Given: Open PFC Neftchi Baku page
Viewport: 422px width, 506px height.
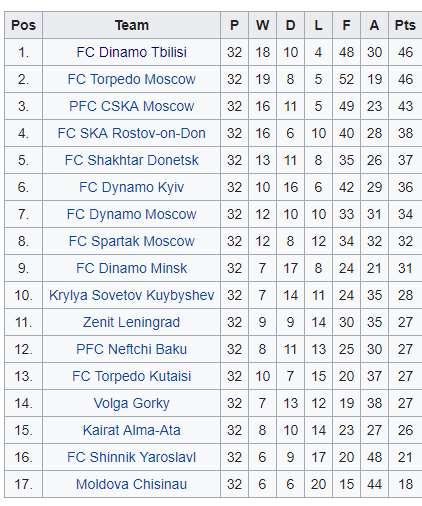Looking at the screenshot, I should tap(131, 349).
